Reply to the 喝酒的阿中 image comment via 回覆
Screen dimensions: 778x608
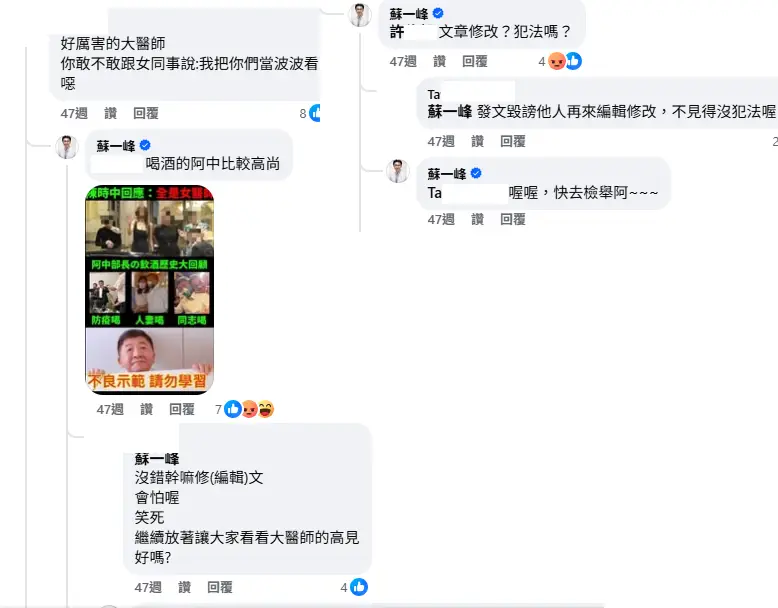[182, 409]
